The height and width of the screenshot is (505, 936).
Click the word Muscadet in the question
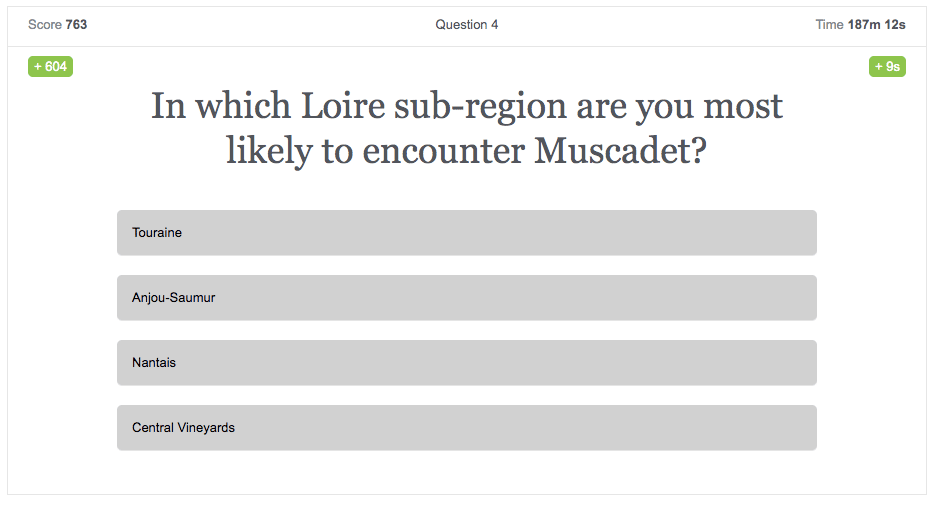pos(620,150)
